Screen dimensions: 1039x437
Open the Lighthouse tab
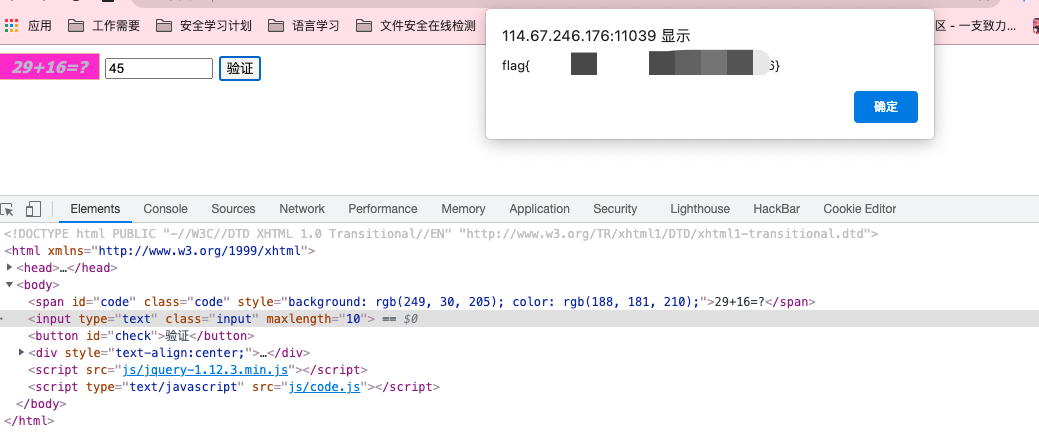700,209
